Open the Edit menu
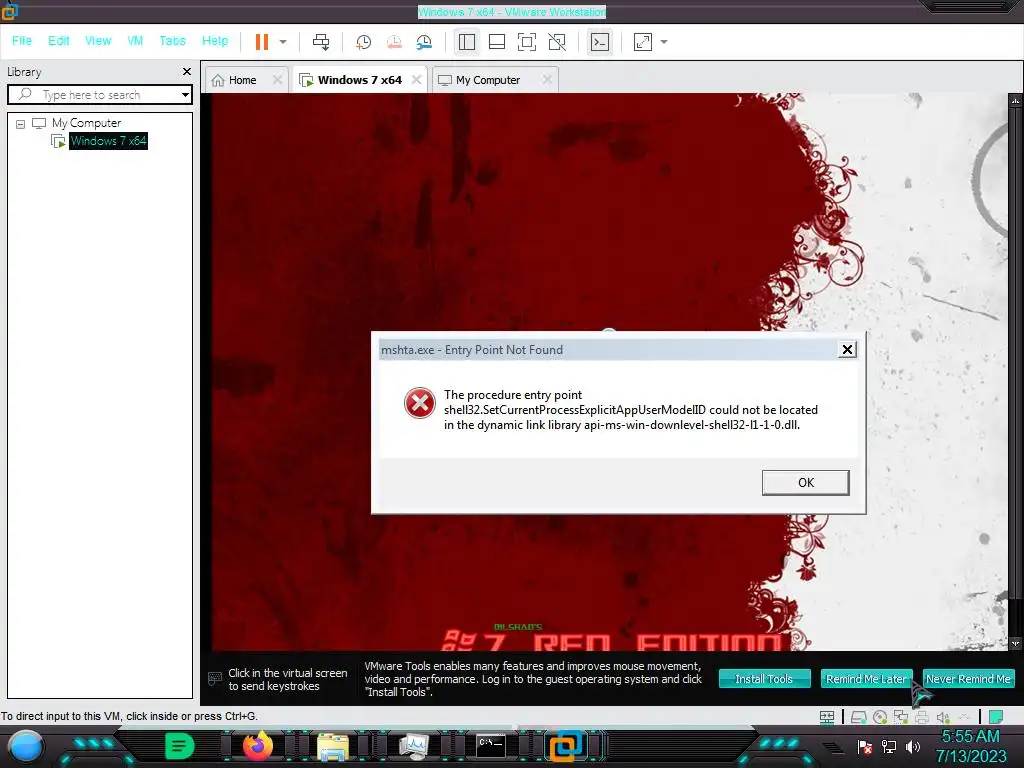The image size is (1024, 768). point(59,40)
